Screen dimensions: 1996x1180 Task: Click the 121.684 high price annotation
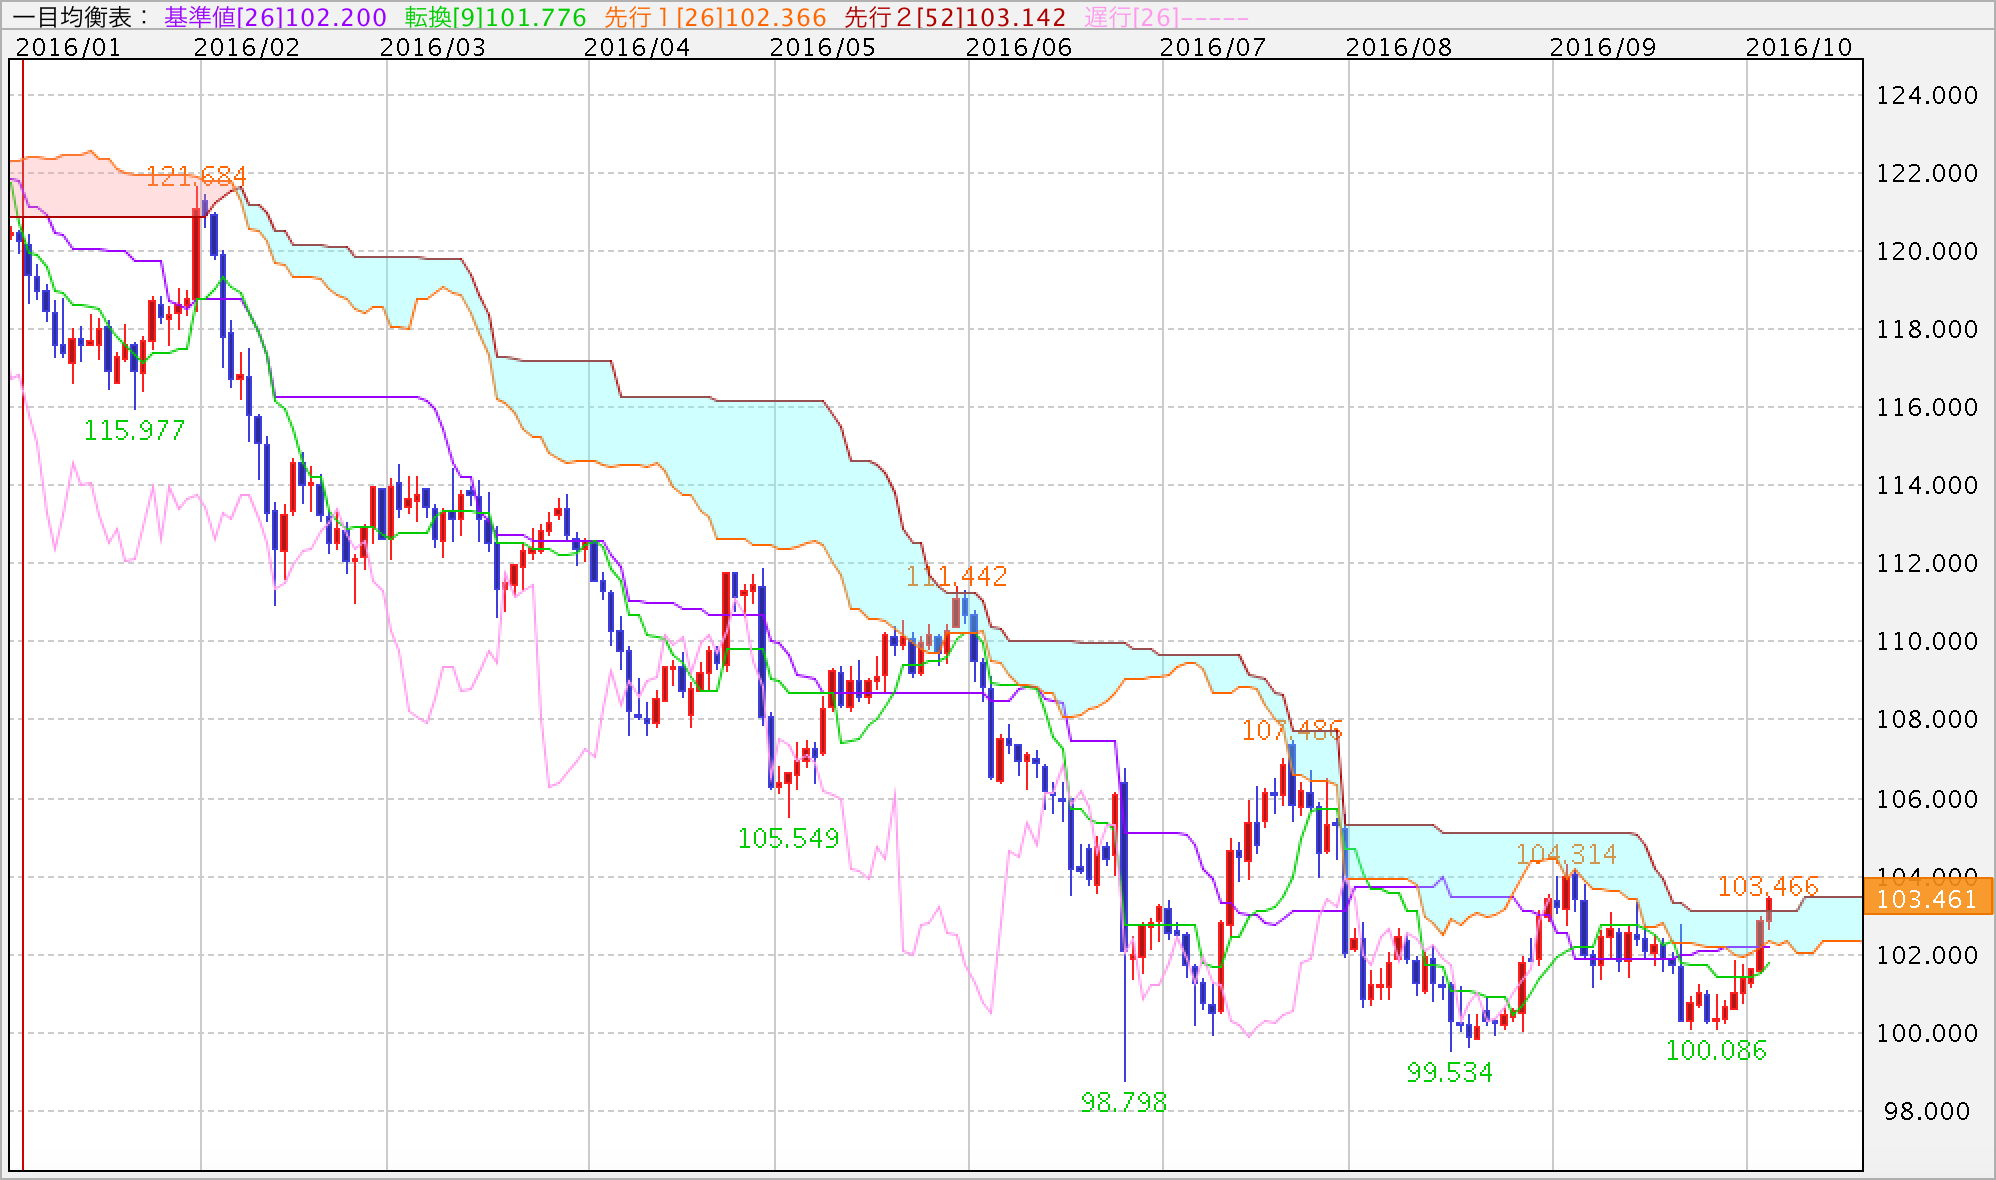196,177
